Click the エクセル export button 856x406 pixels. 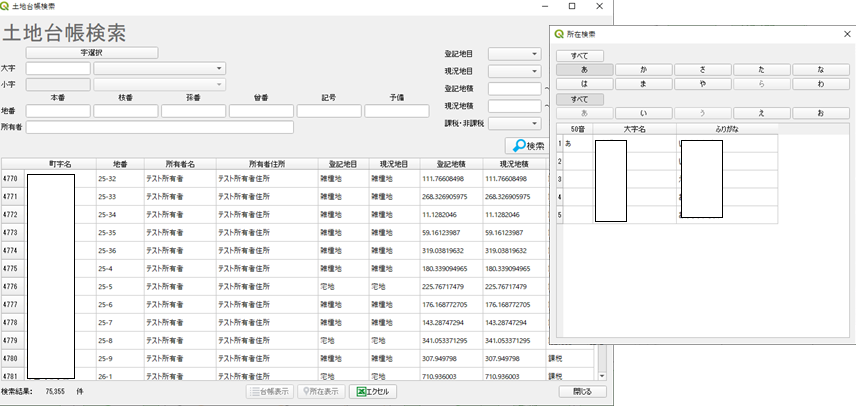[373, 392]
